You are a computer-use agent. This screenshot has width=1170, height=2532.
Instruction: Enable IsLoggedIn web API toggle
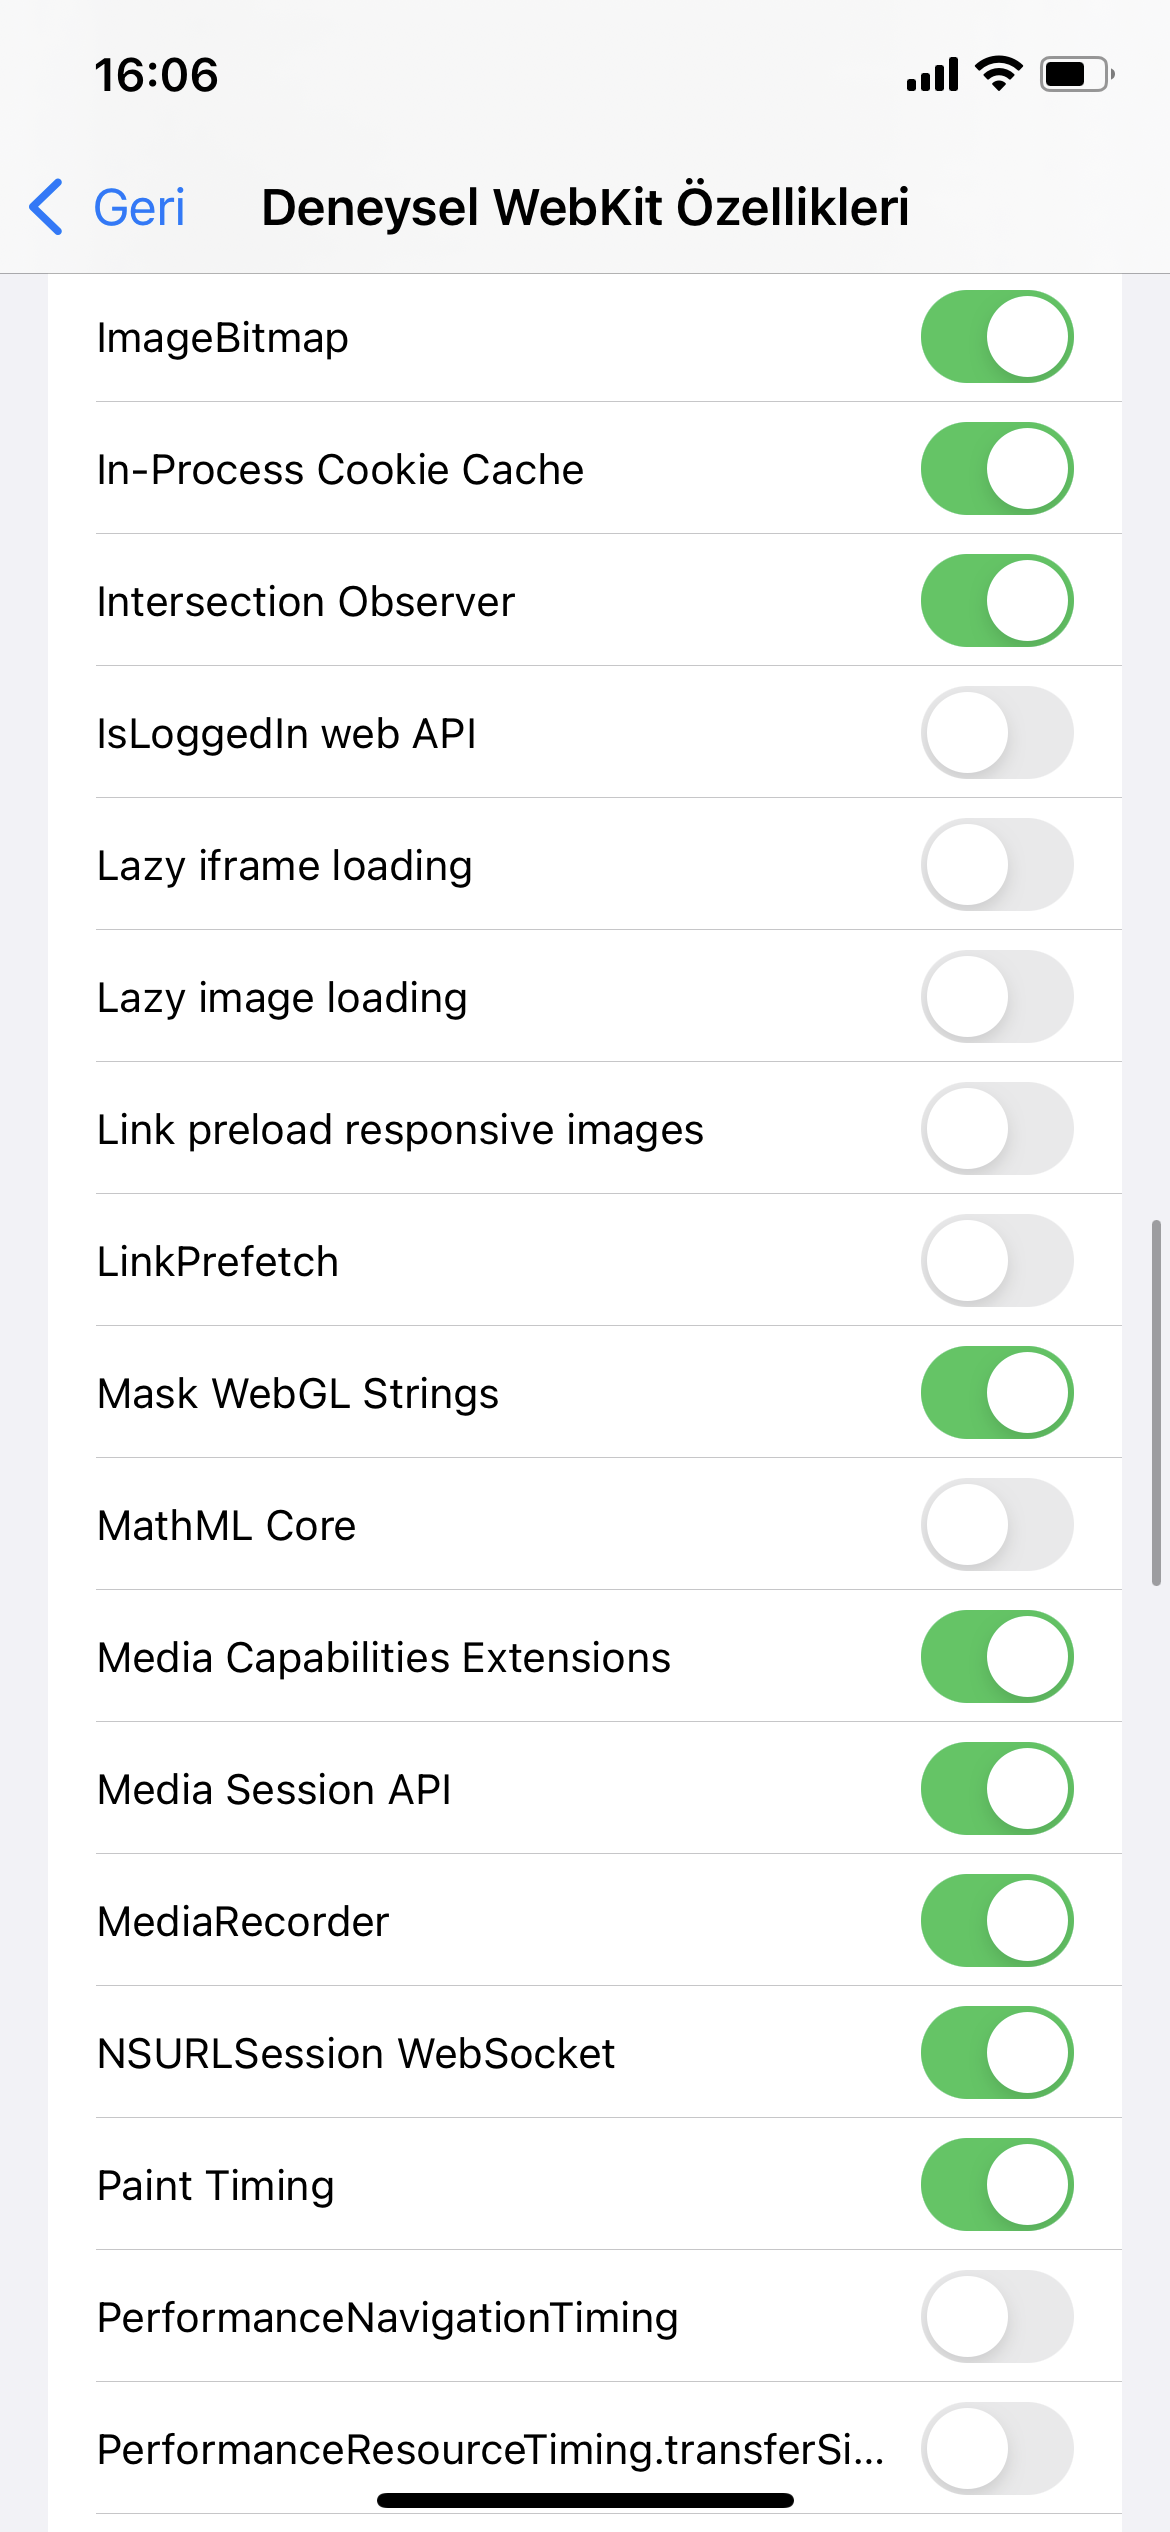(x=996, y=733)
